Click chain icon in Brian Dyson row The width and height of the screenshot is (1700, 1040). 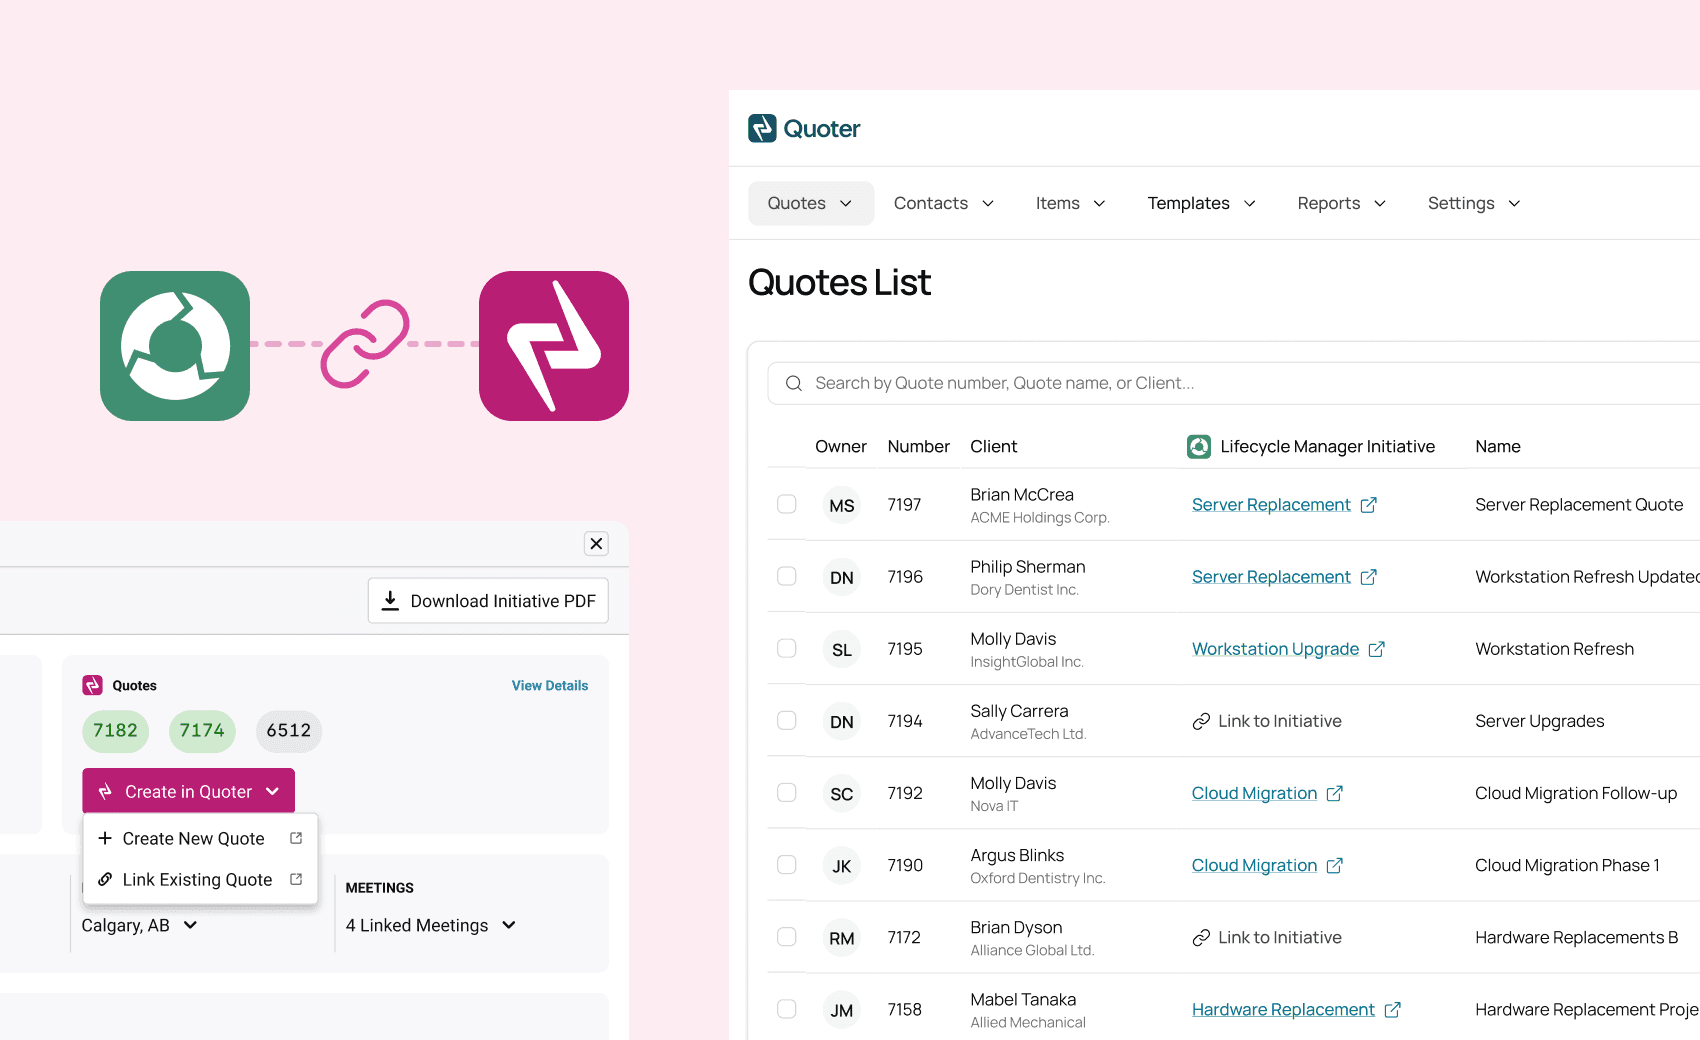pyautogui.click(x=1201, y=937)
